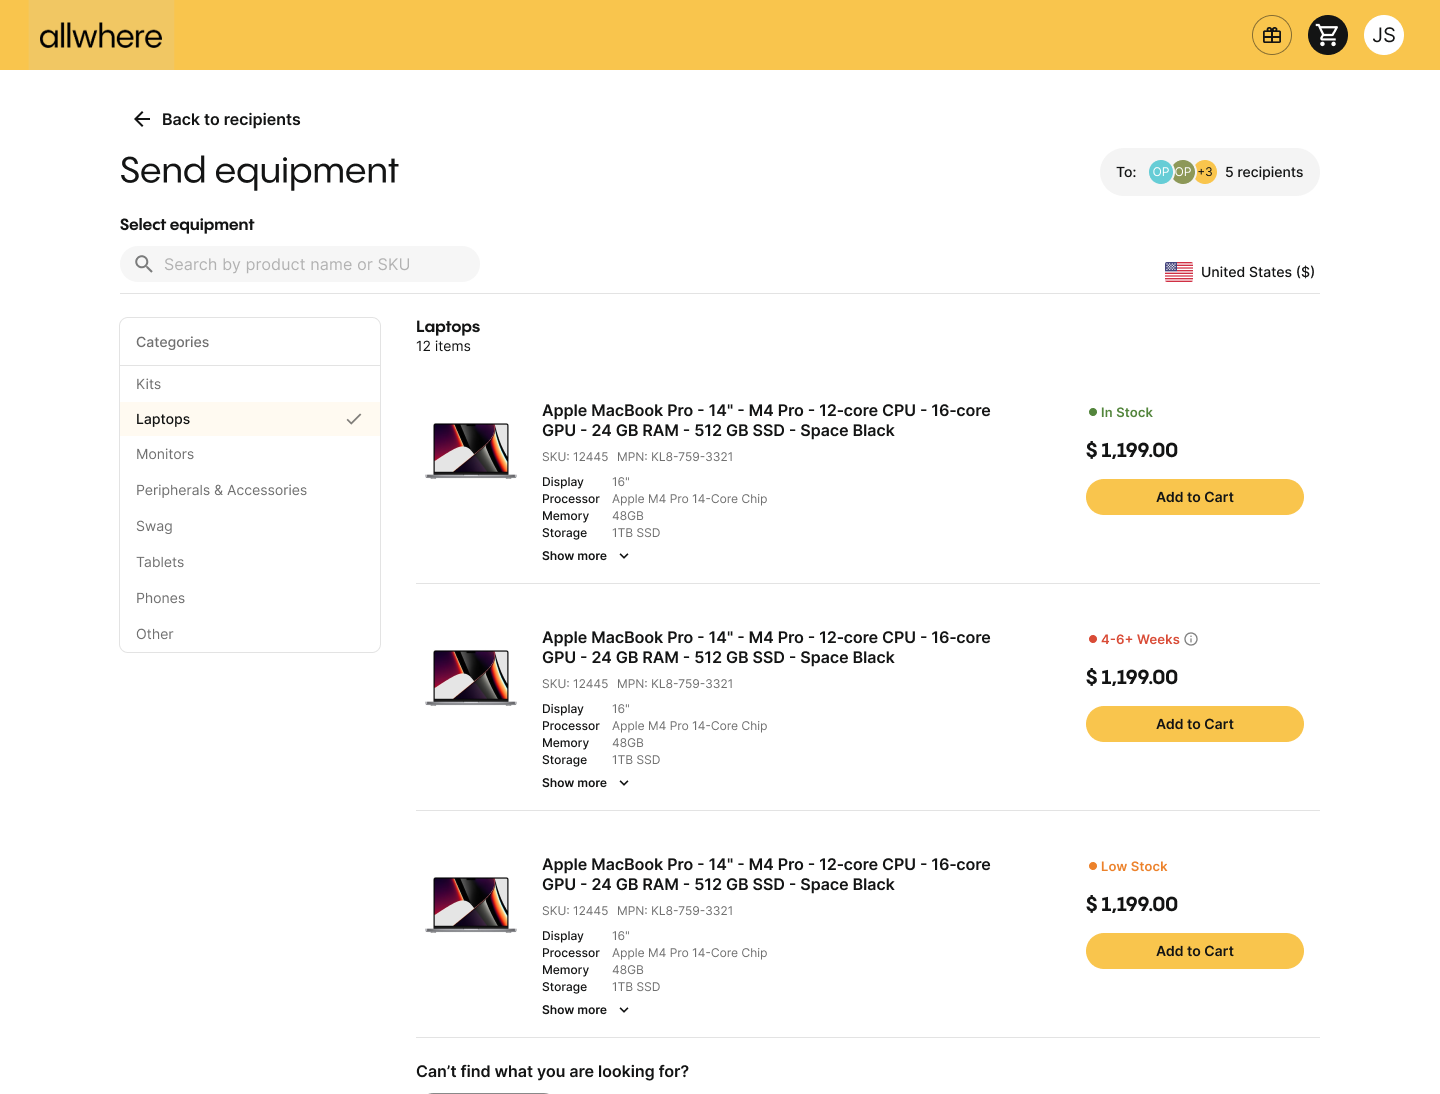The height and width of the screenshot is (1094, 1440).
Task: Select the Monitors category
Action: [x=165, y=454]
